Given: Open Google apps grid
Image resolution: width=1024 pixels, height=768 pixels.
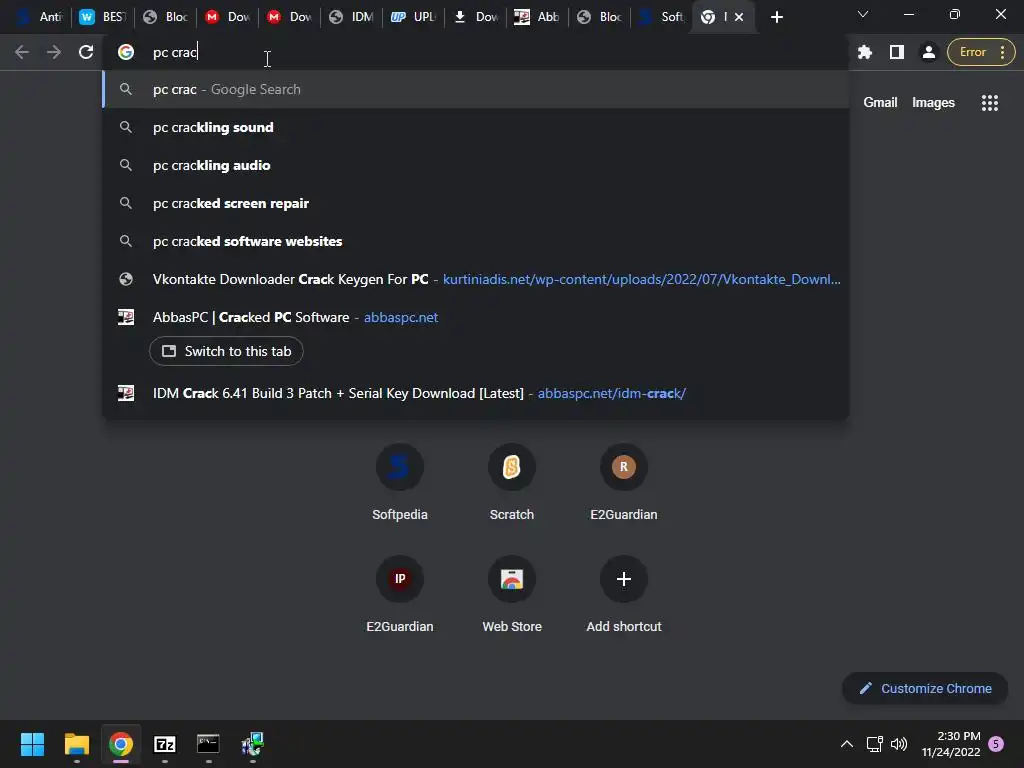Looking at the screenshot, I should (x=989, y=103).
